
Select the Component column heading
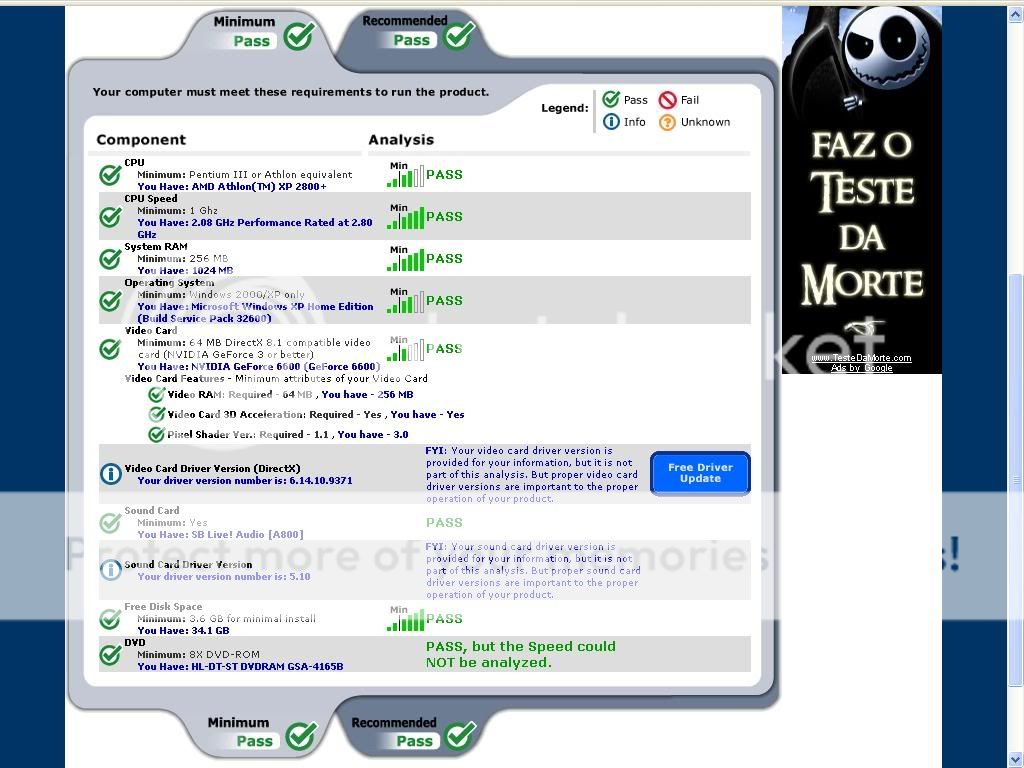click(x=141, y=140)
